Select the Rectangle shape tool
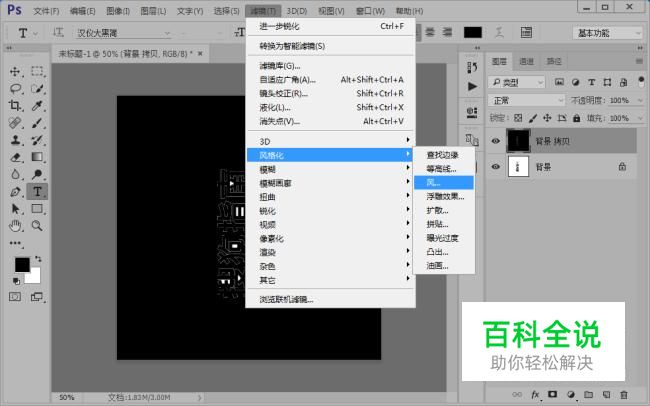This screenshot has height=406, width=650. (x=37, y=209)
